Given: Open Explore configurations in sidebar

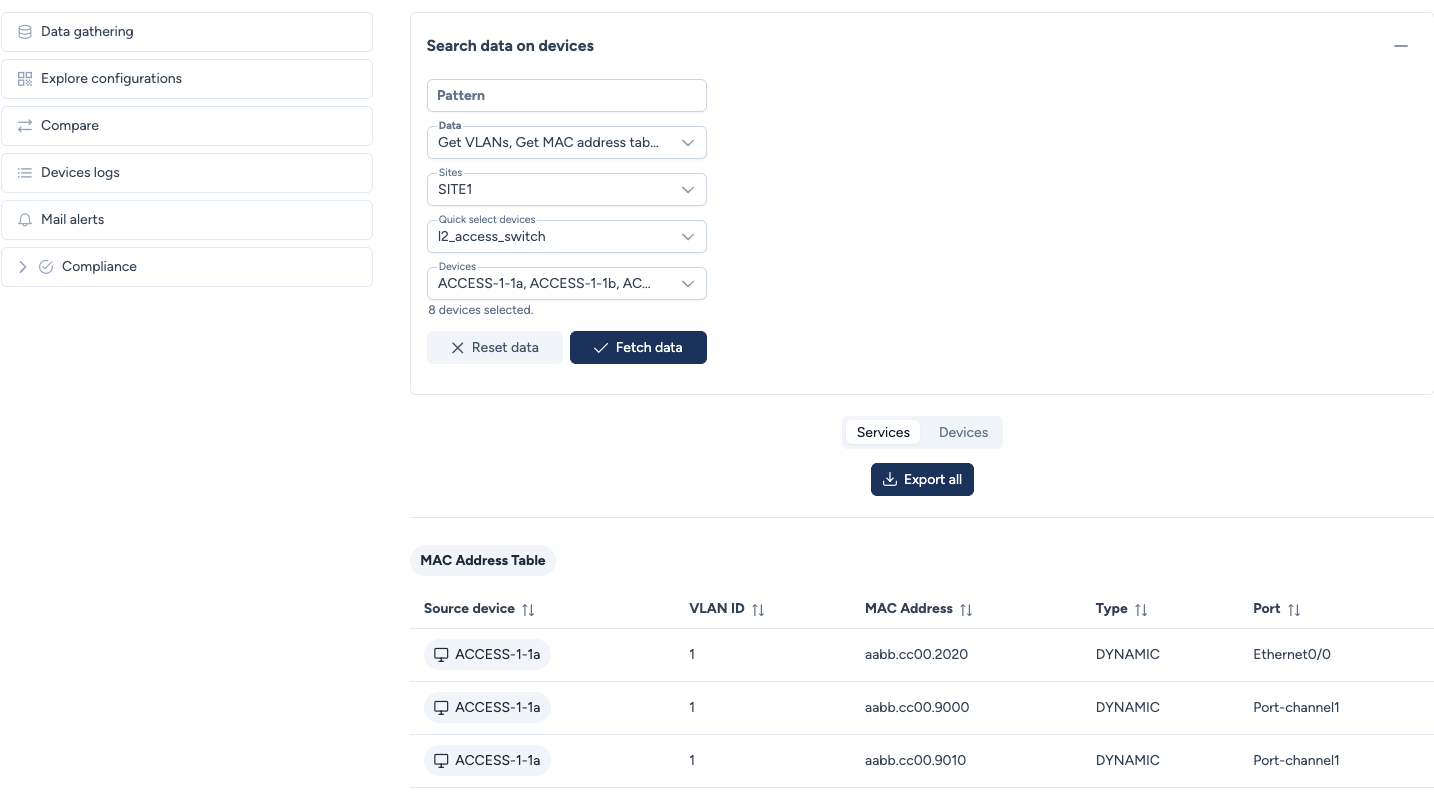Looking at the screenshot, I should click(x=111, y=79).
